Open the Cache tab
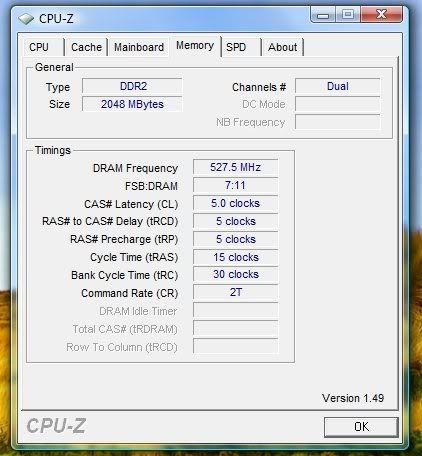 coord(86,47)
